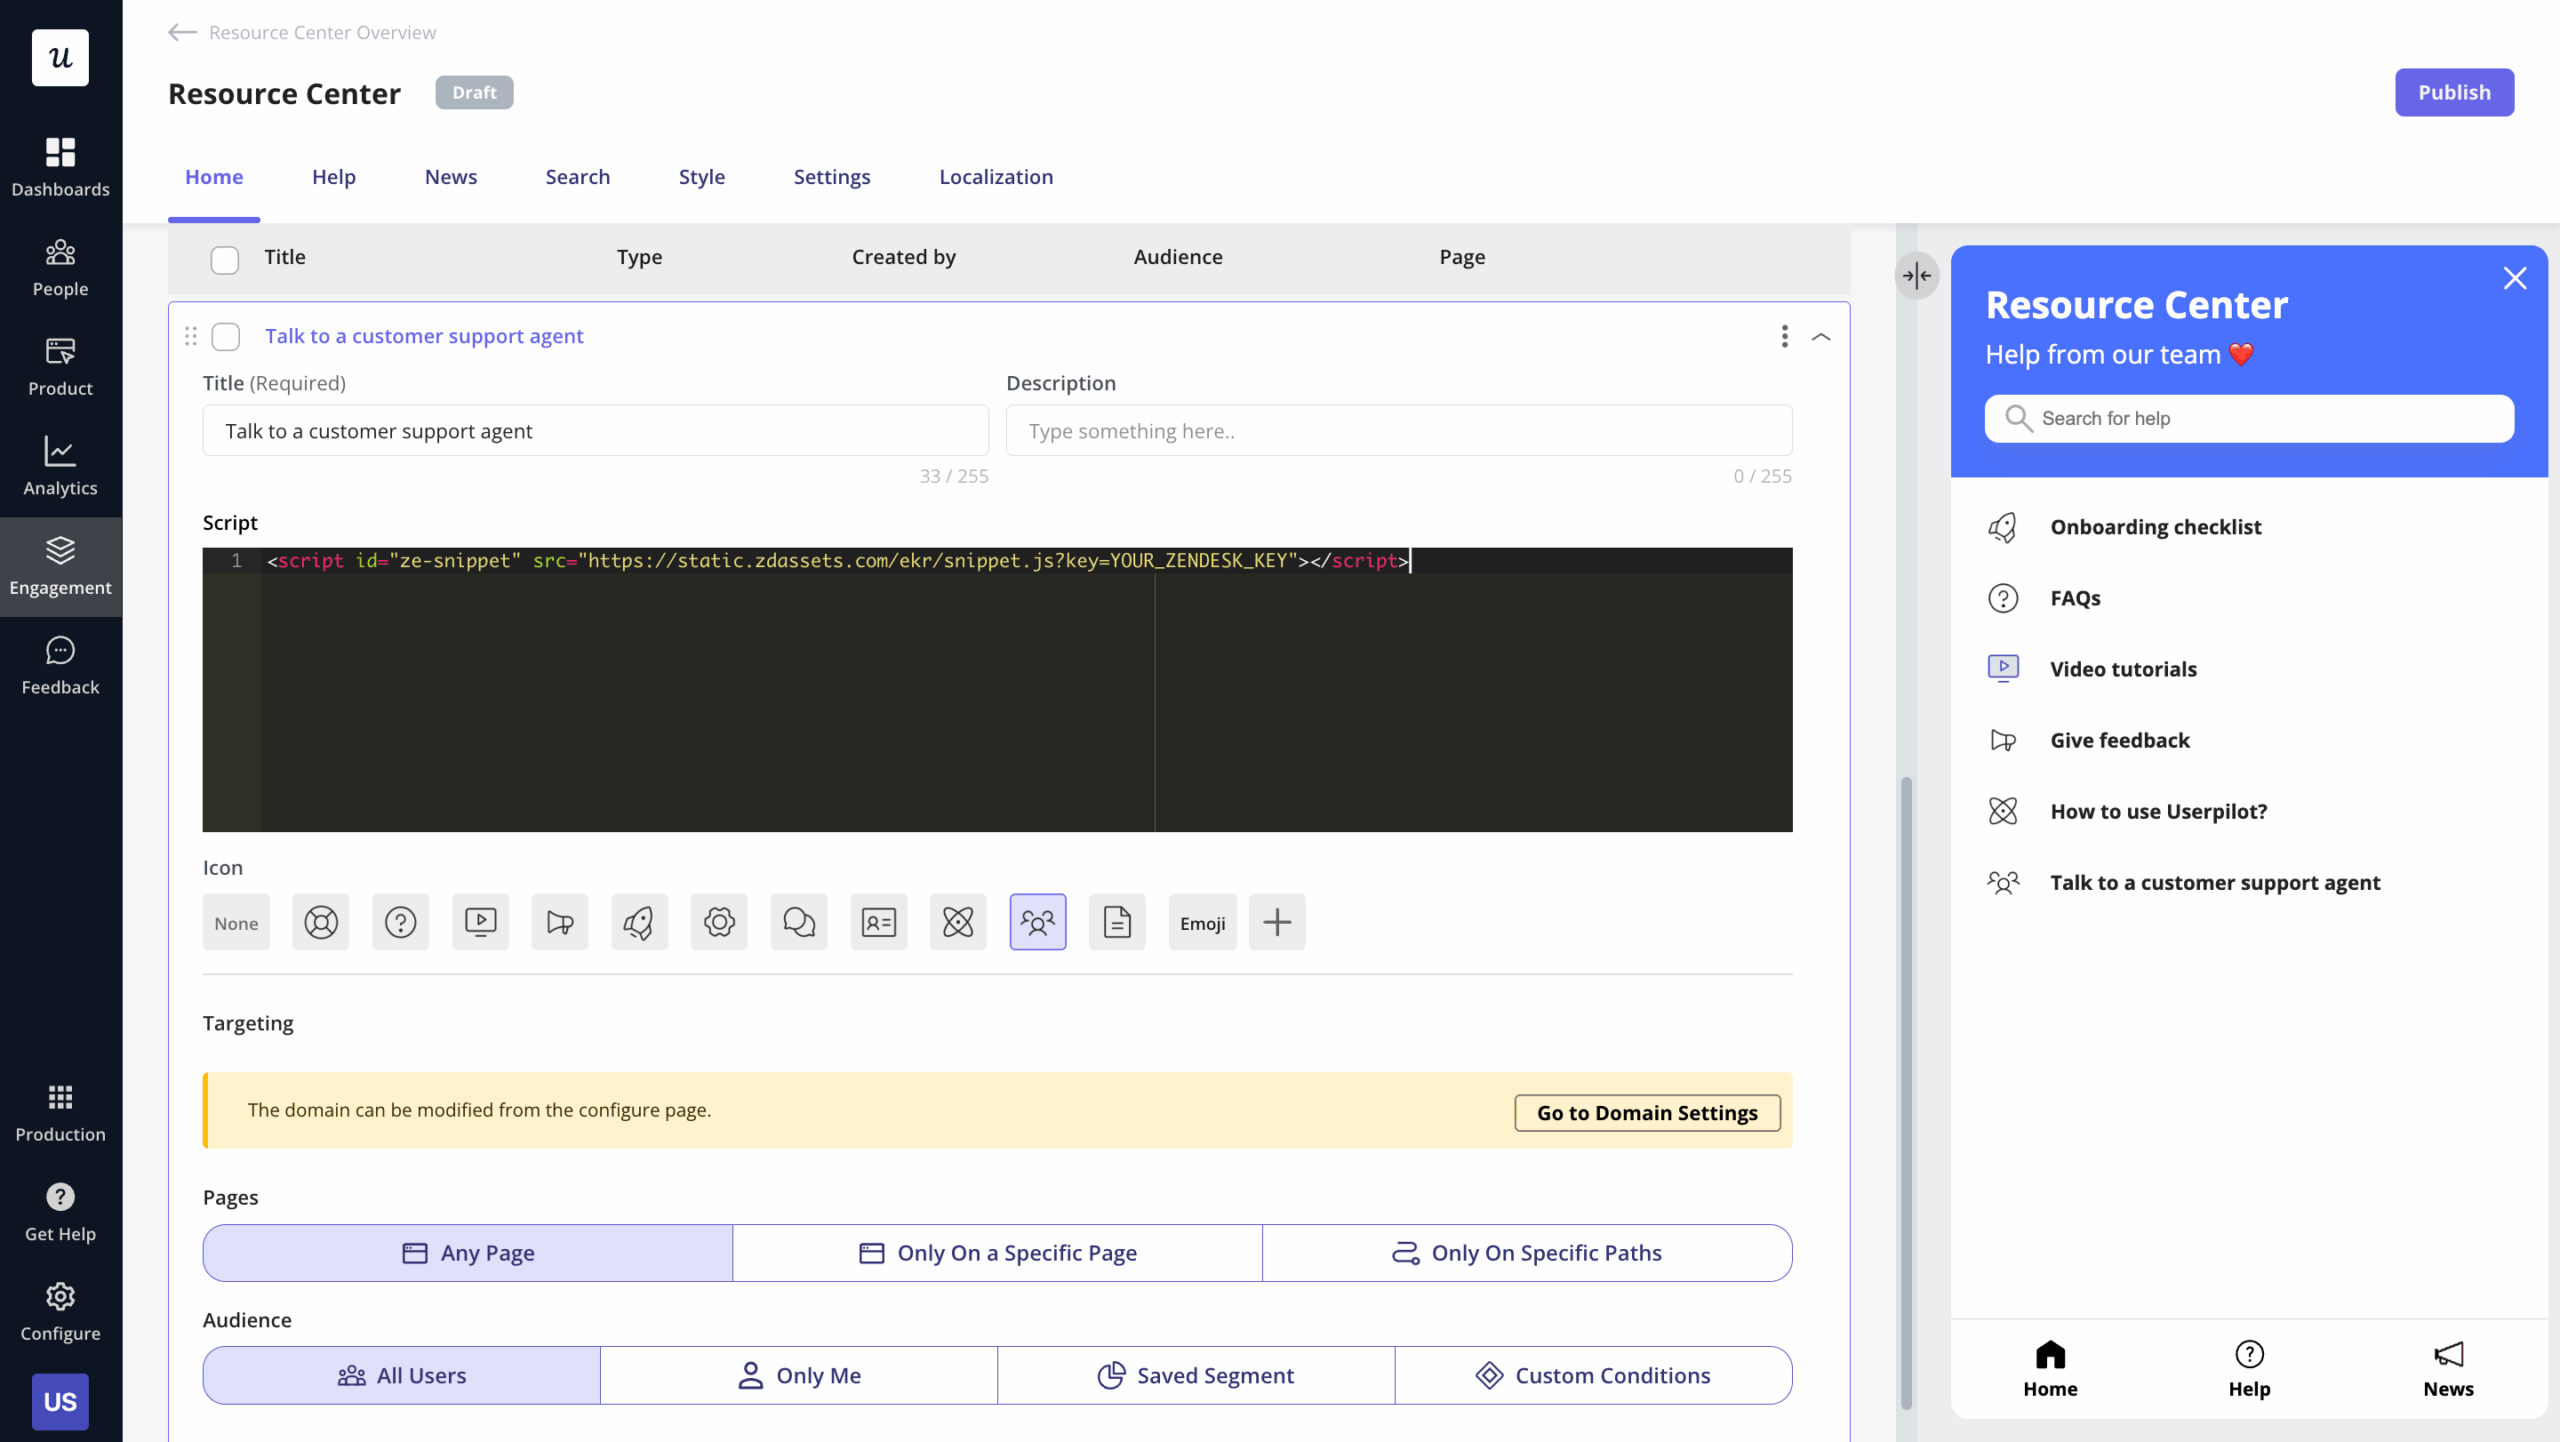Screen dimensions: 2560x1442
Task: Choose the gear icon in the Icon picker
Action: point(718,922)
